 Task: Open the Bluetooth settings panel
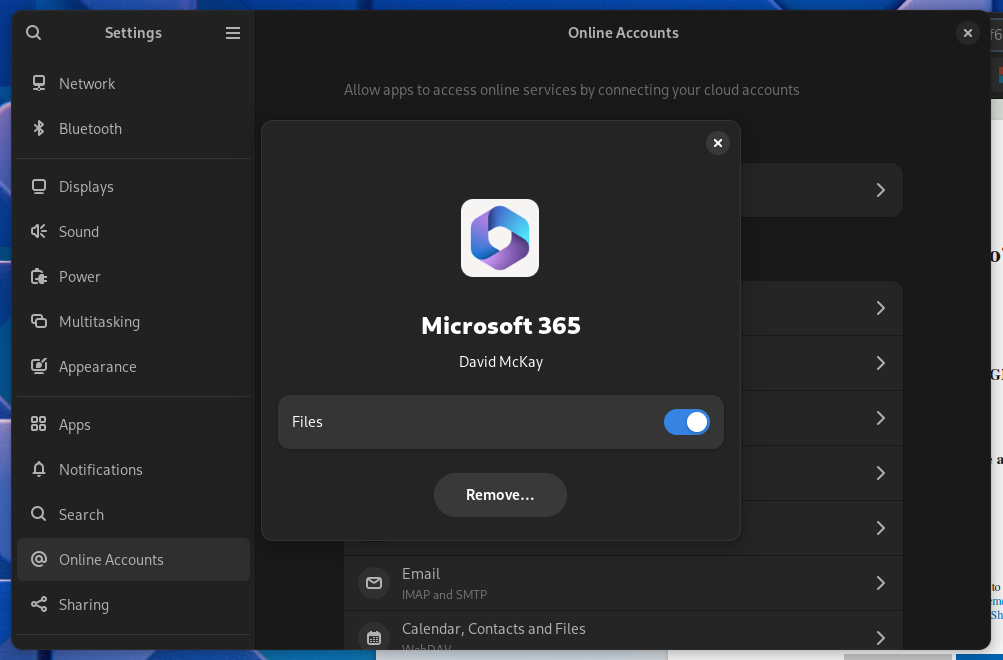(134, 129)
